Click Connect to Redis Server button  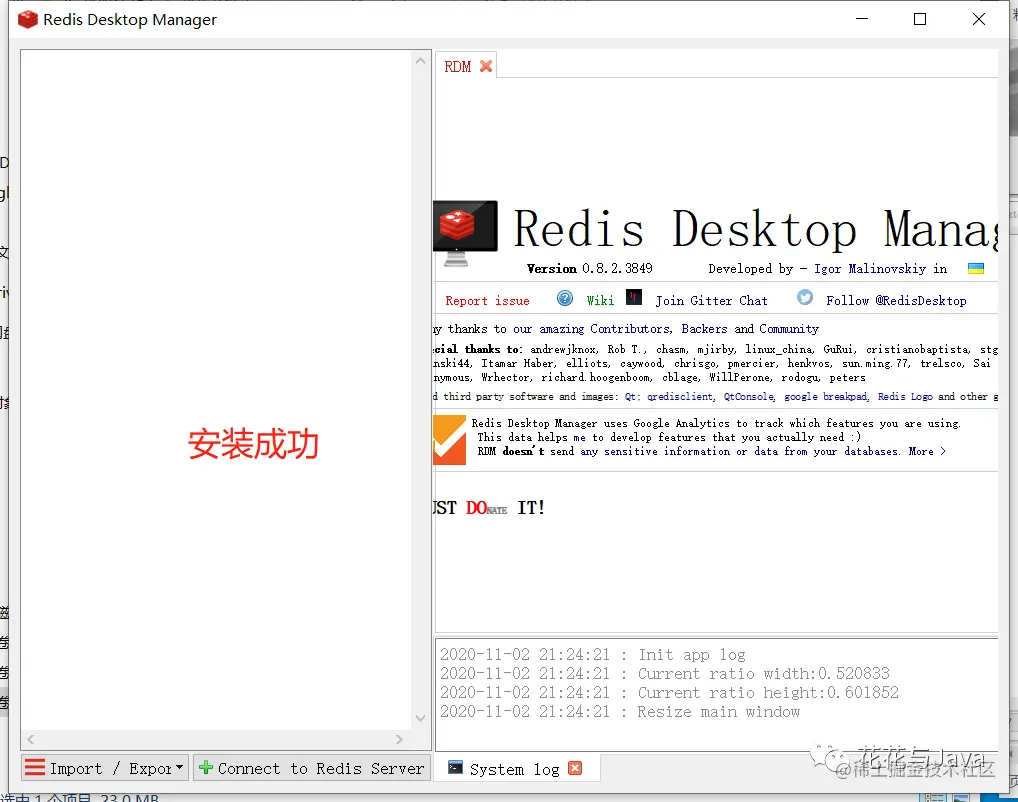(312, 768)
